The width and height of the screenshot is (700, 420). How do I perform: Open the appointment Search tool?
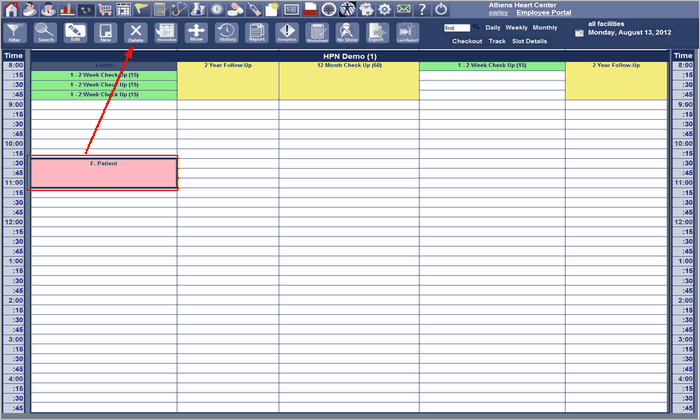point(45,32)
